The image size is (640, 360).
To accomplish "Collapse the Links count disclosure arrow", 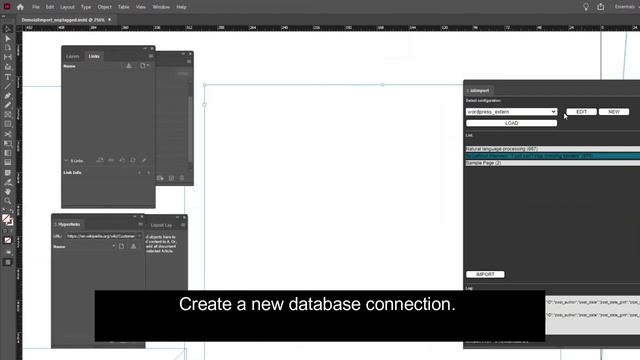I will click(x=66, y=161).
